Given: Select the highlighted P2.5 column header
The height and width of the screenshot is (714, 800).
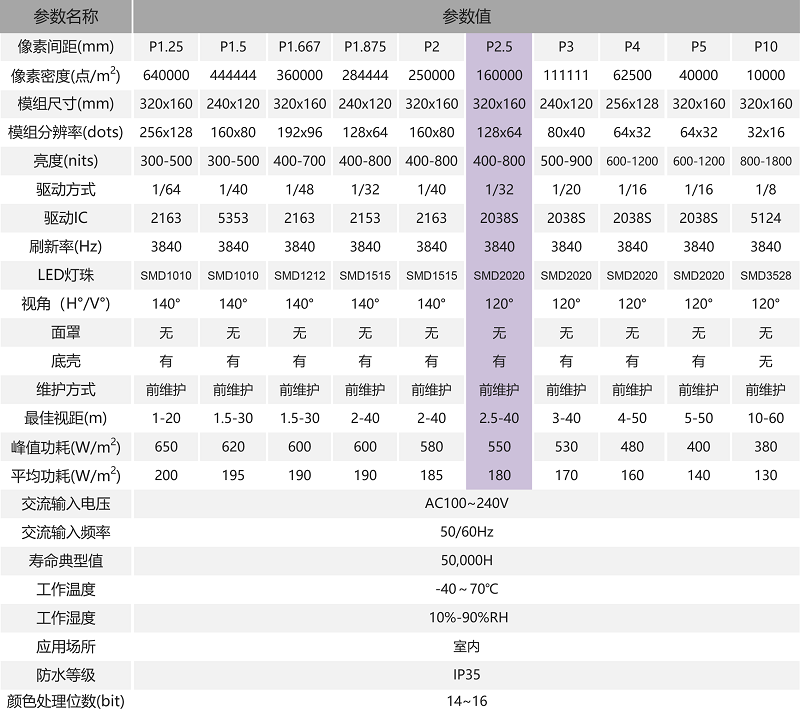Looking at the screenshot, I should click(499, 46).
